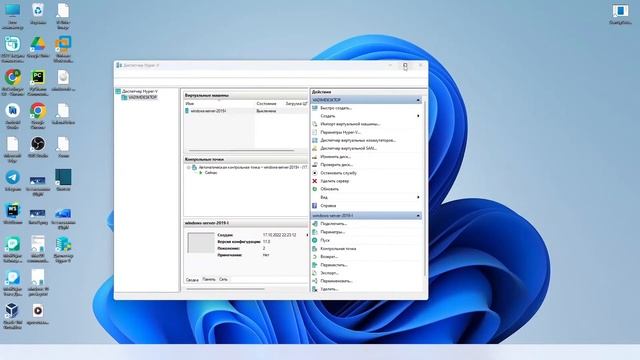Click the red X Удалить сервер icon
This screenshot has width=640, height=360.
tap(315, 181)
